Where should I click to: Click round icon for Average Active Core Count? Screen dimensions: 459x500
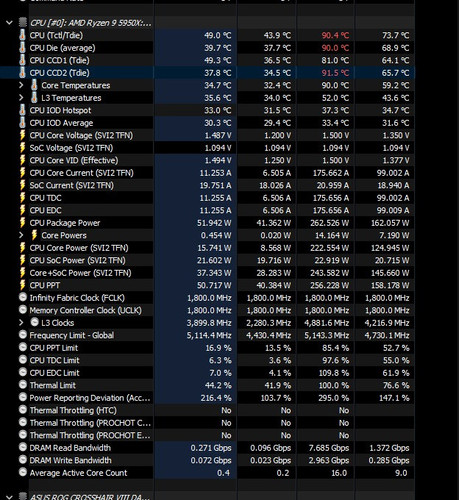click(x=23, y=472)
